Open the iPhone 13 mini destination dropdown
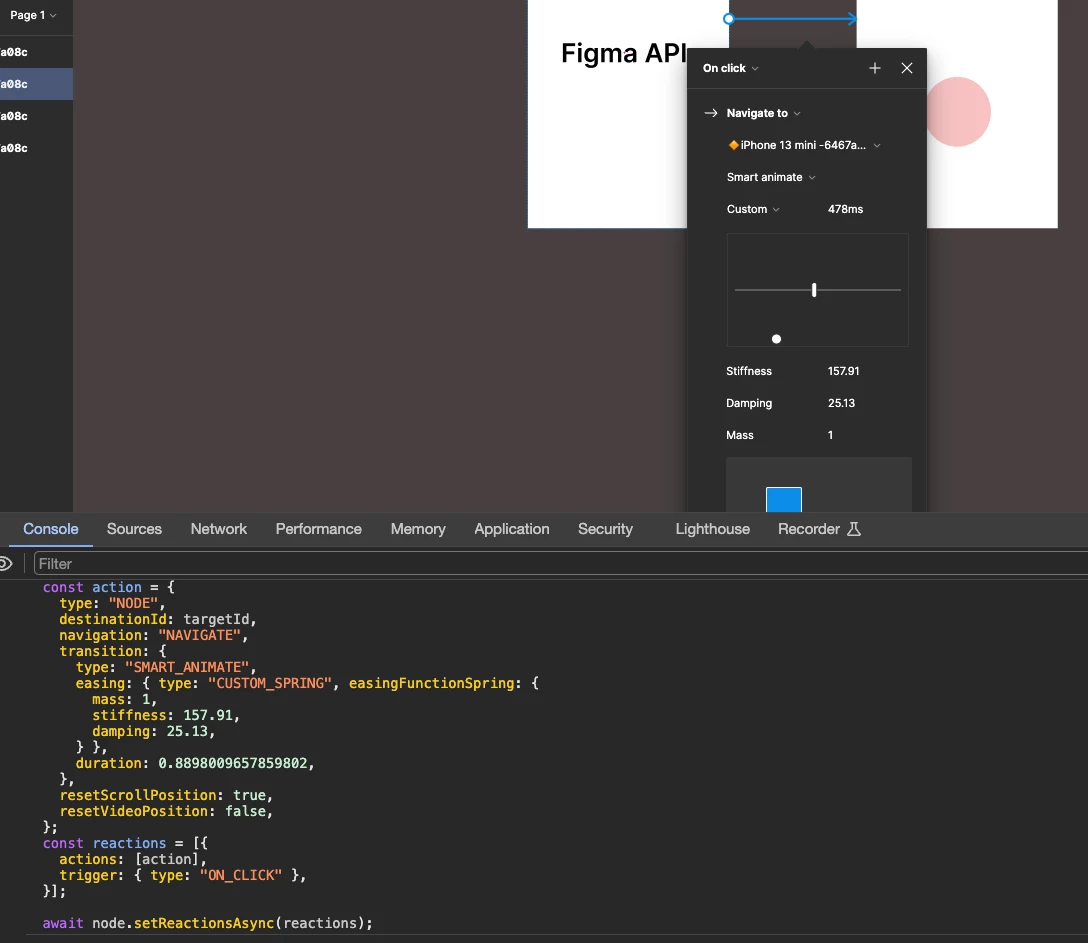This screenshot has height=943, width=1088. tap(805, 145)
